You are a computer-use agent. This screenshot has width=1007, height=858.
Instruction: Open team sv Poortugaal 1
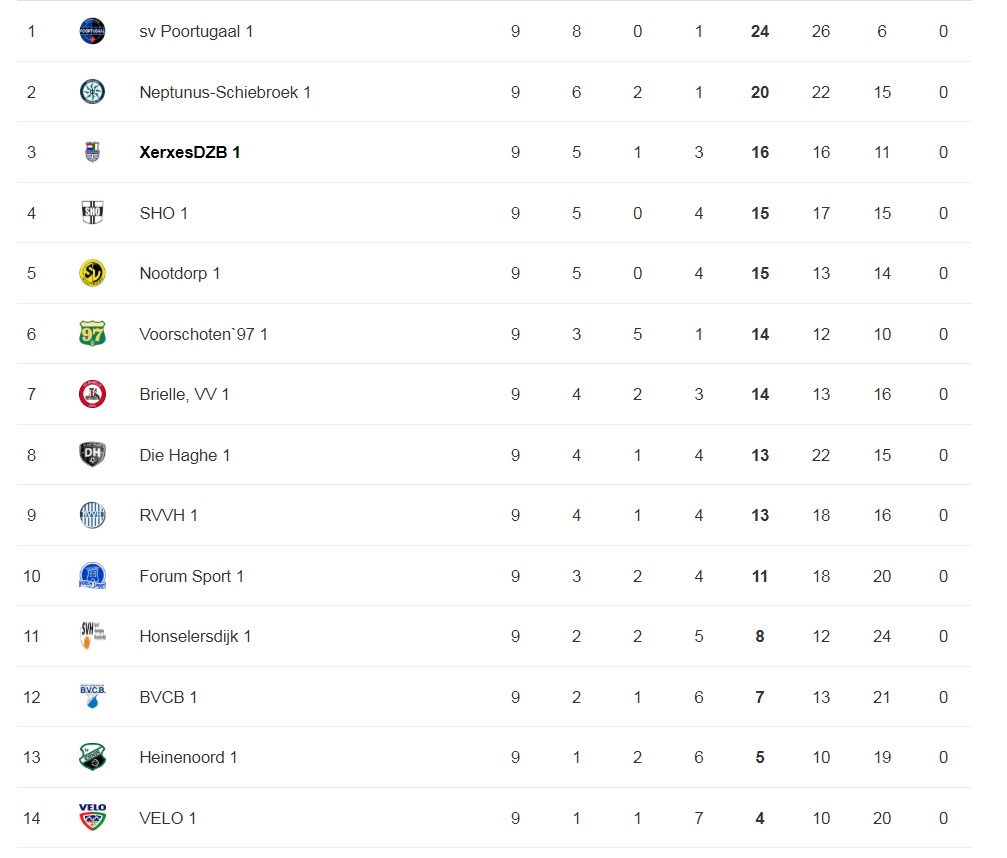196,31
